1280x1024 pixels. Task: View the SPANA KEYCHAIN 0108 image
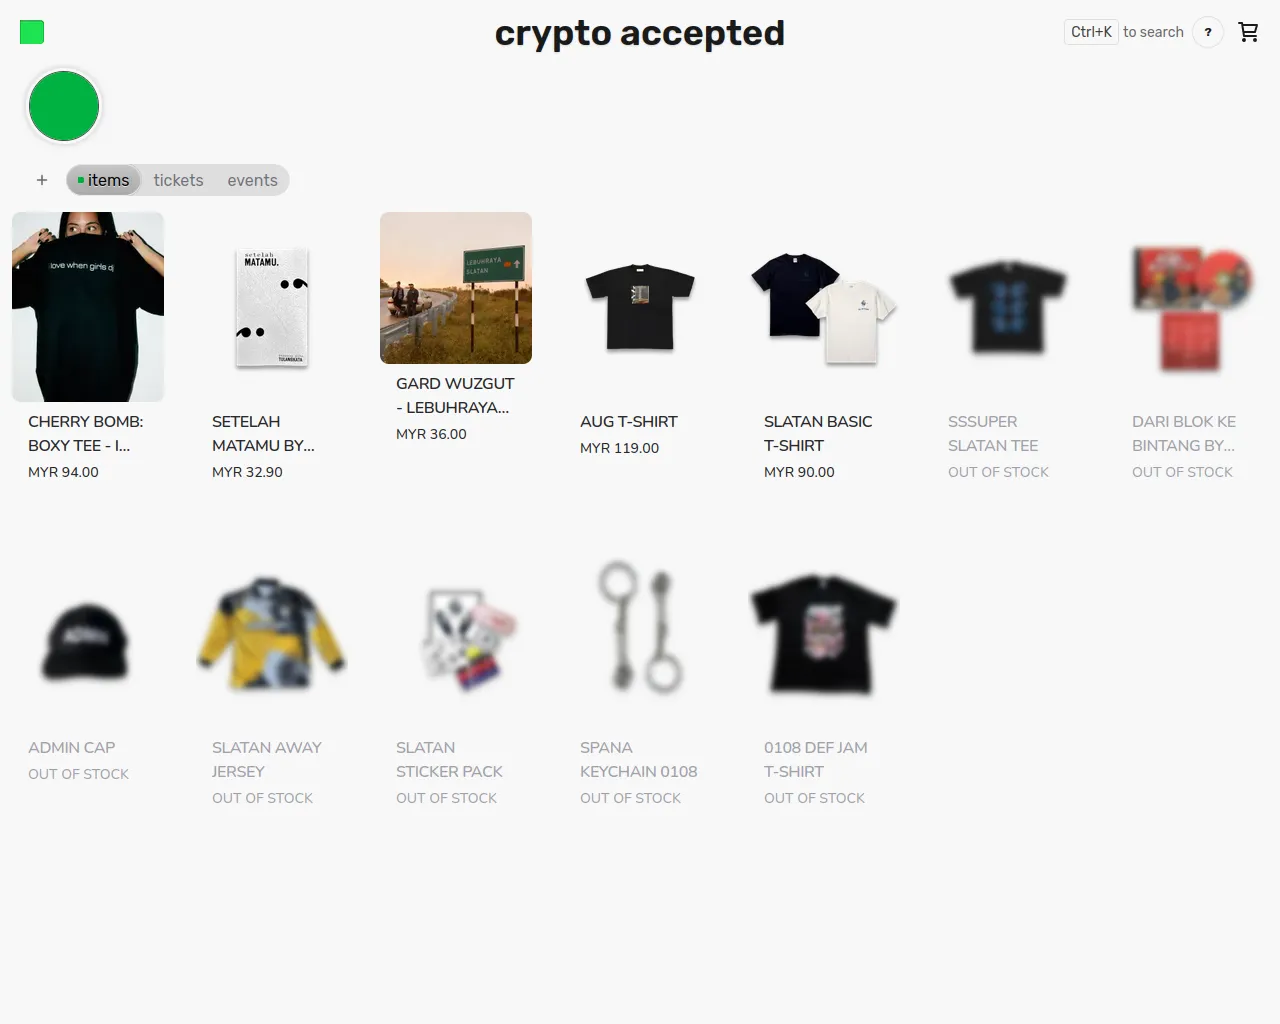(640, 627)
